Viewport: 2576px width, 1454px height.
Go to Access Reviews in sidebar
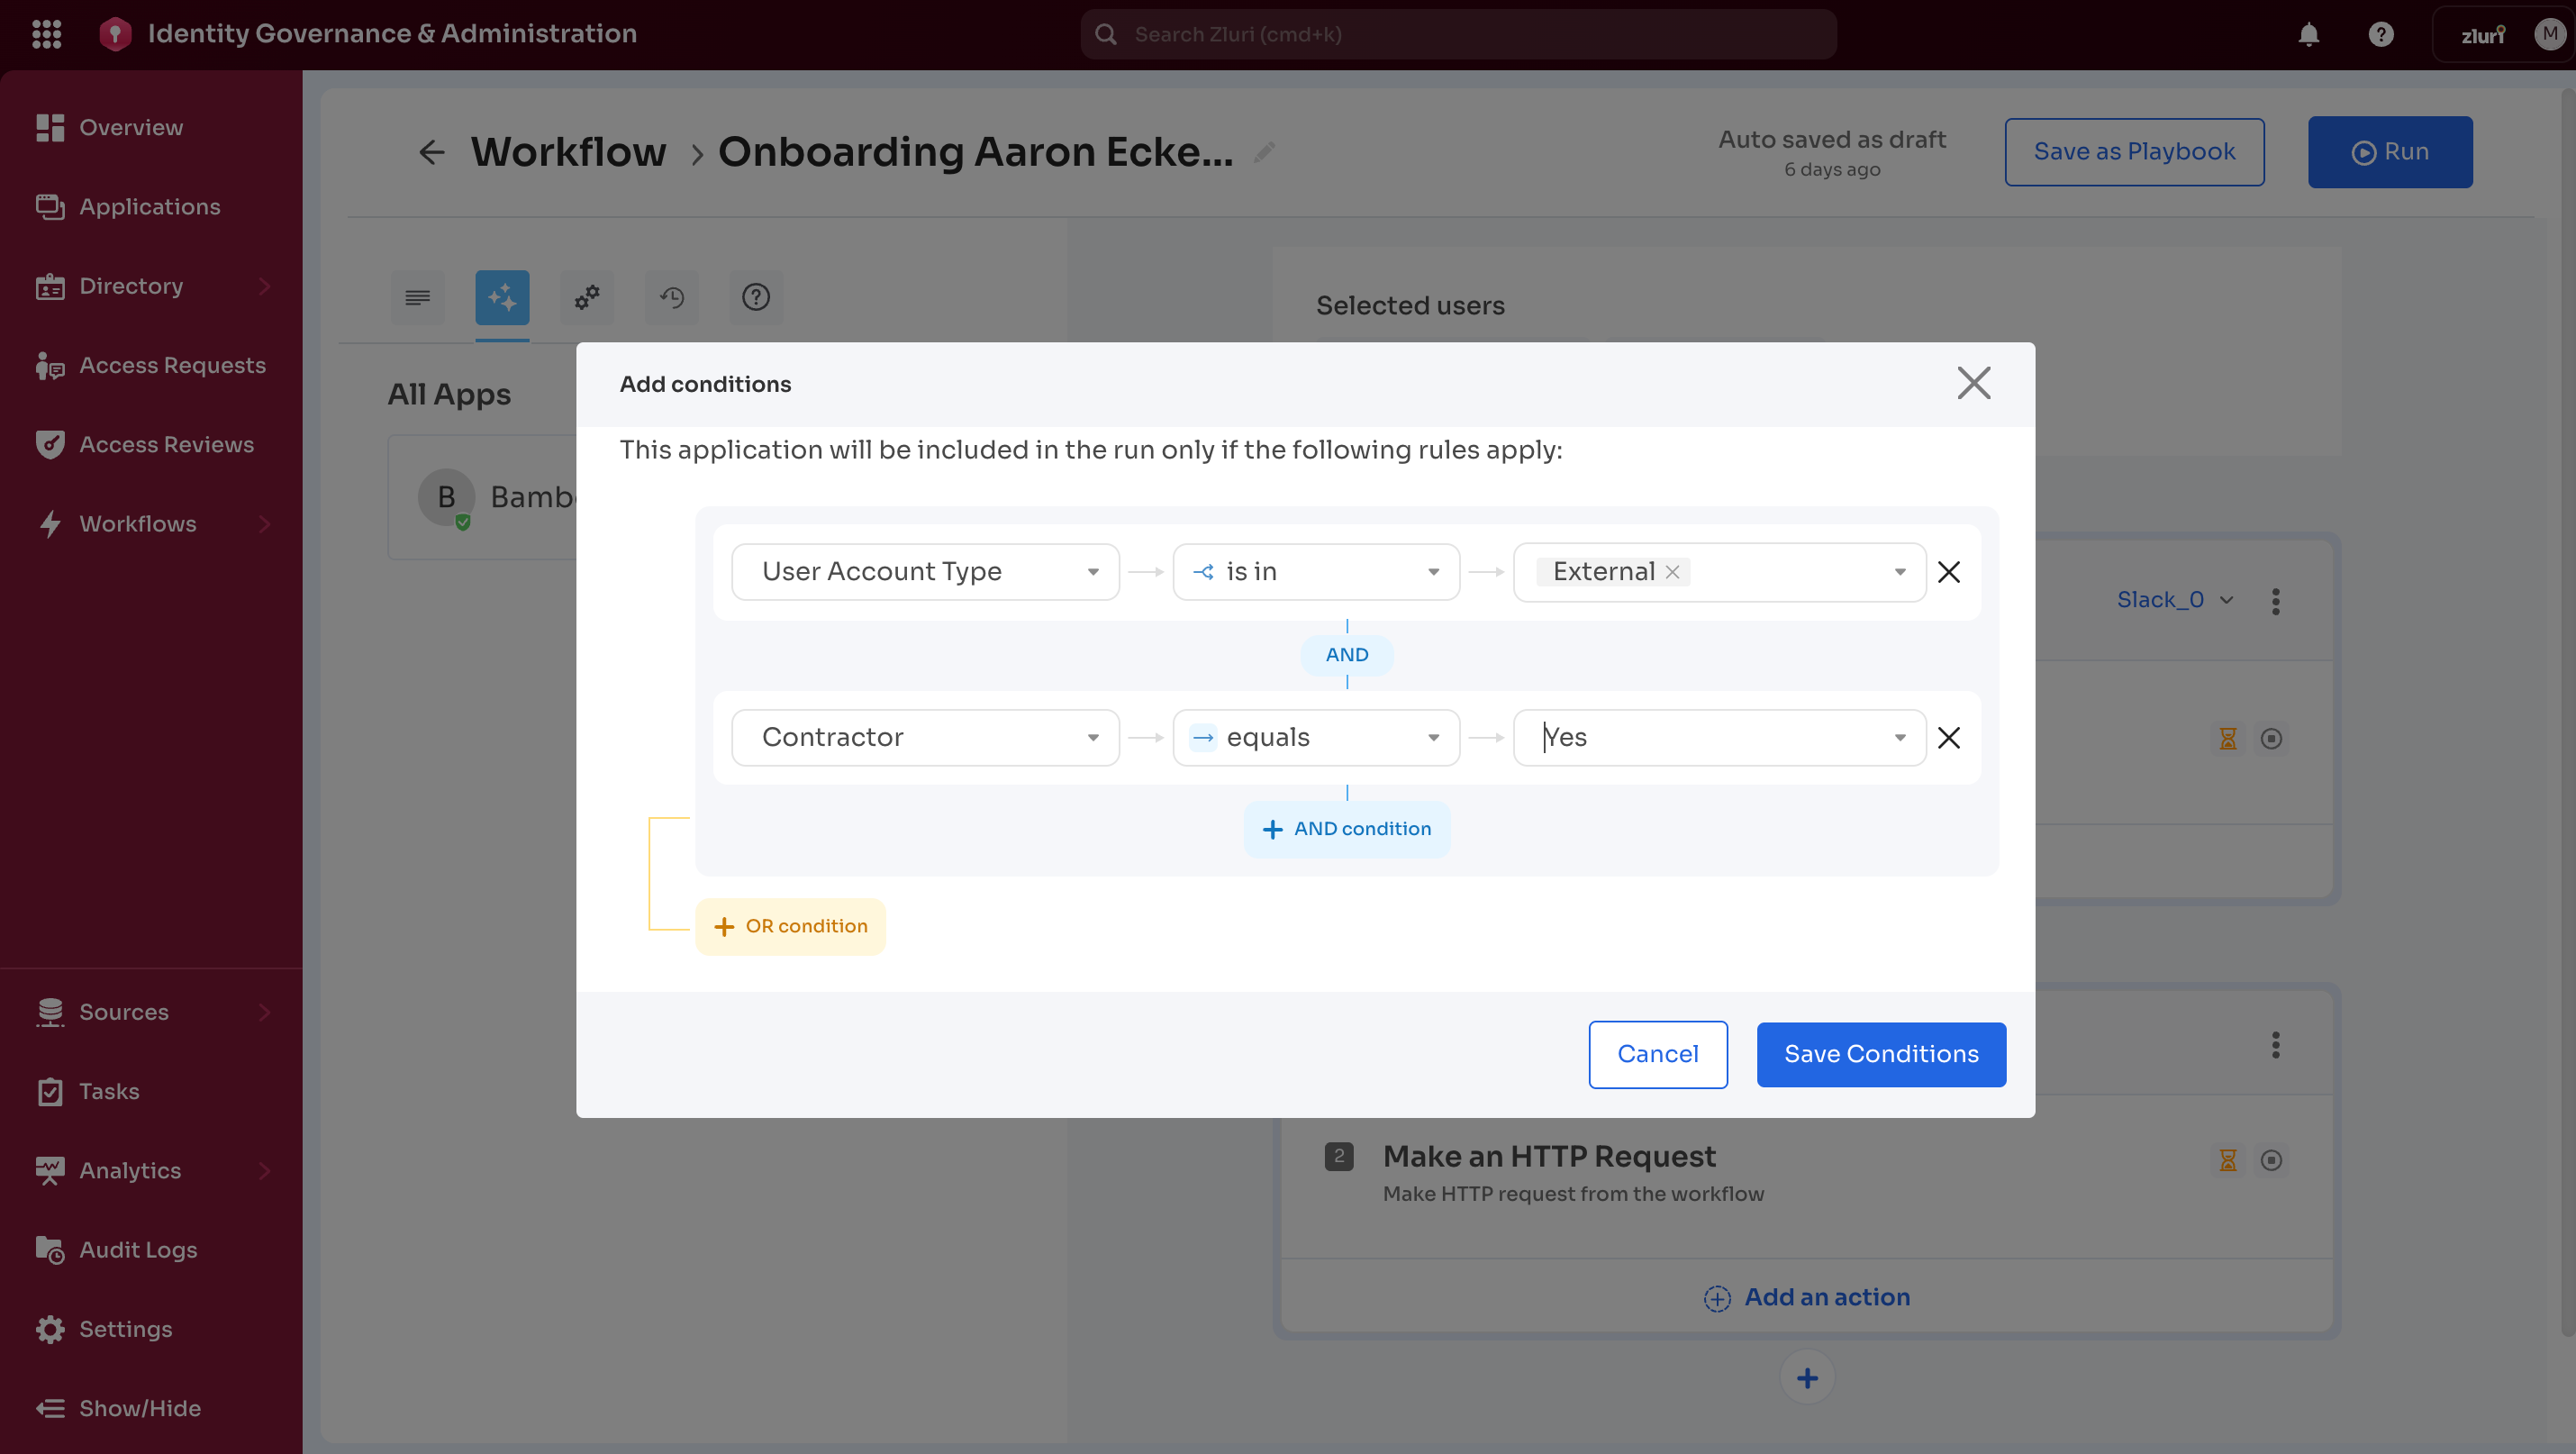(x=166, y=445)
